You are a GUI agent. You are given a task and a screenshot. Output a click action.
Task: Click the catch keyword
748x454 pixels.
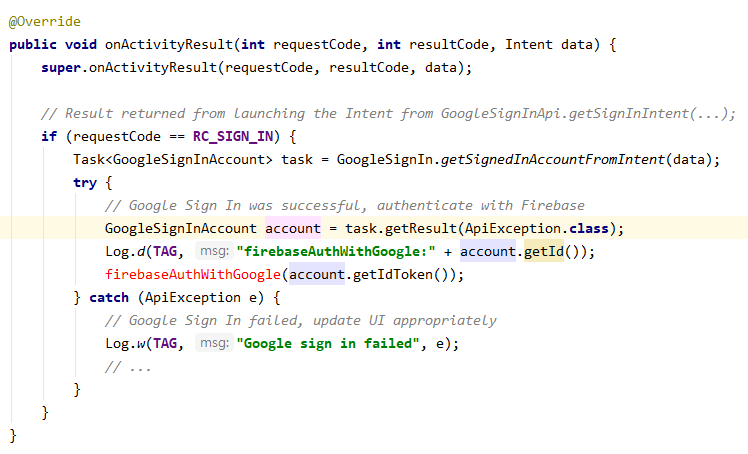click(x=109, y=298)
